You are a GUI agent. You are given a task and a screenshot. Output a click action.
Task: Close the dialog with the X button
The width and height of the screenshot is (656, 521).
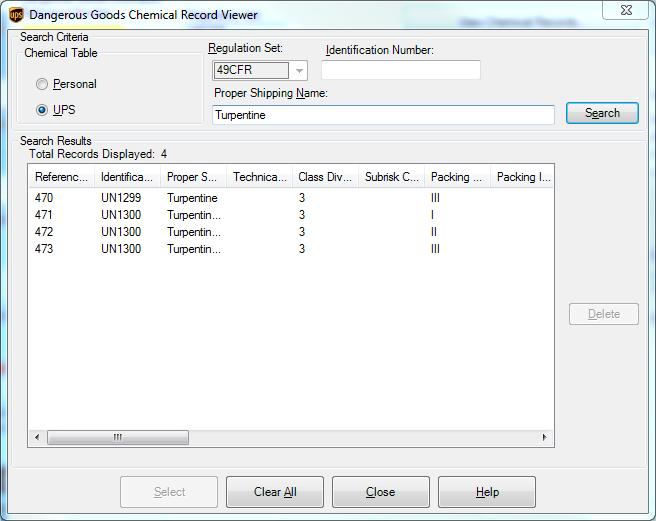click(x=626, y=10)
